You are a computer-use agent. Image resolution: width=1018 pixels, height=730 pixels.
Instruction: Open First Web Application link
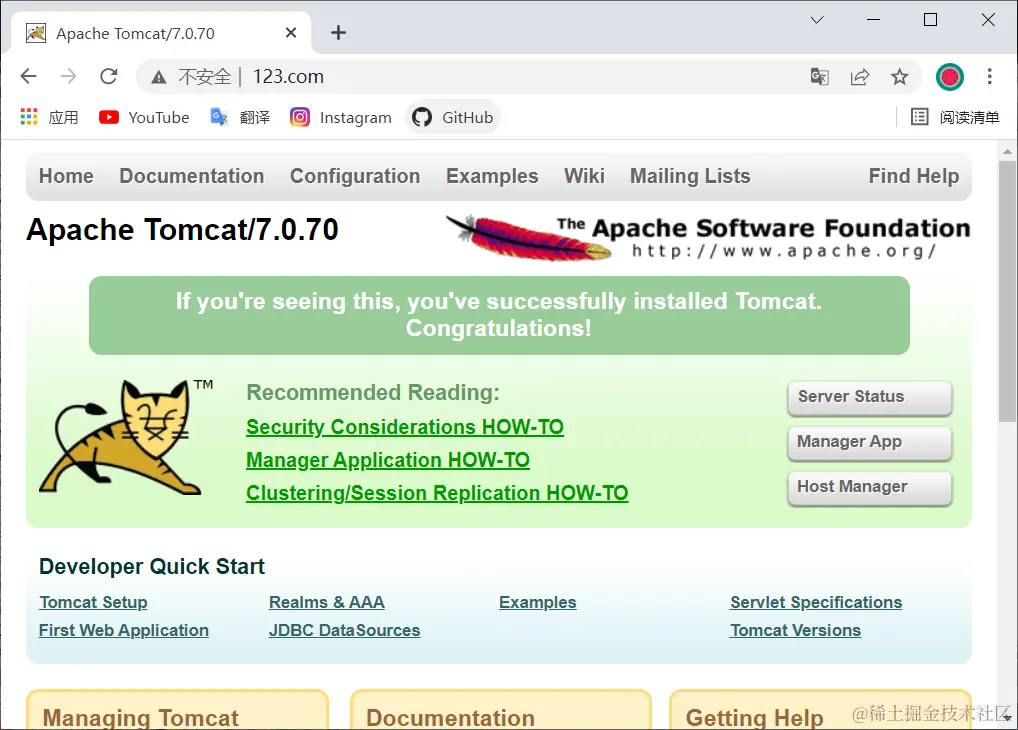click(124, 631)
